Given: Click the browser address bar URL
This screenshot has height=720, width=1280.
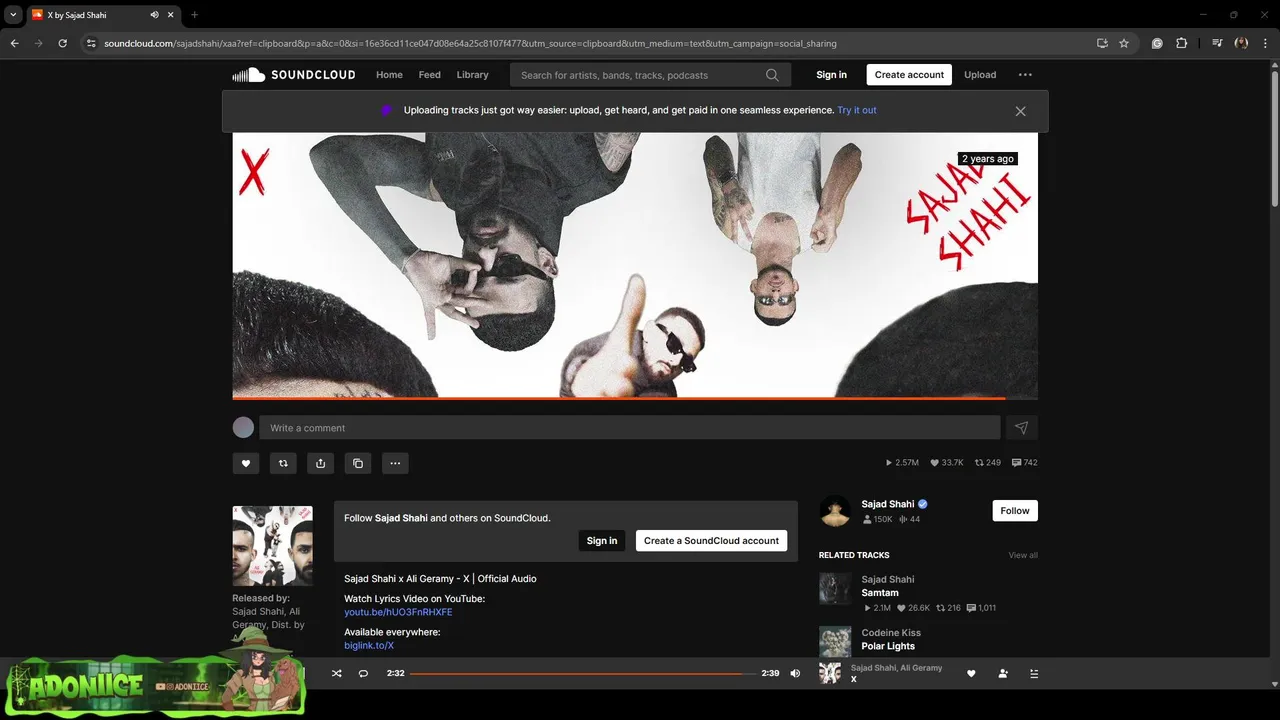Looking at the screenshot, I should pyautogui.click(x=470, y=44).
